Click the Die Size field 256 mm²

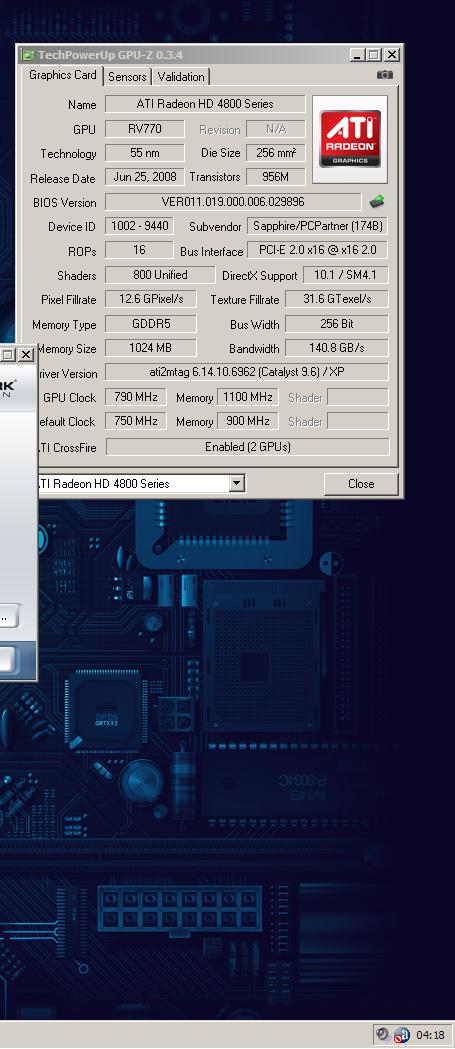click(276, 153)
